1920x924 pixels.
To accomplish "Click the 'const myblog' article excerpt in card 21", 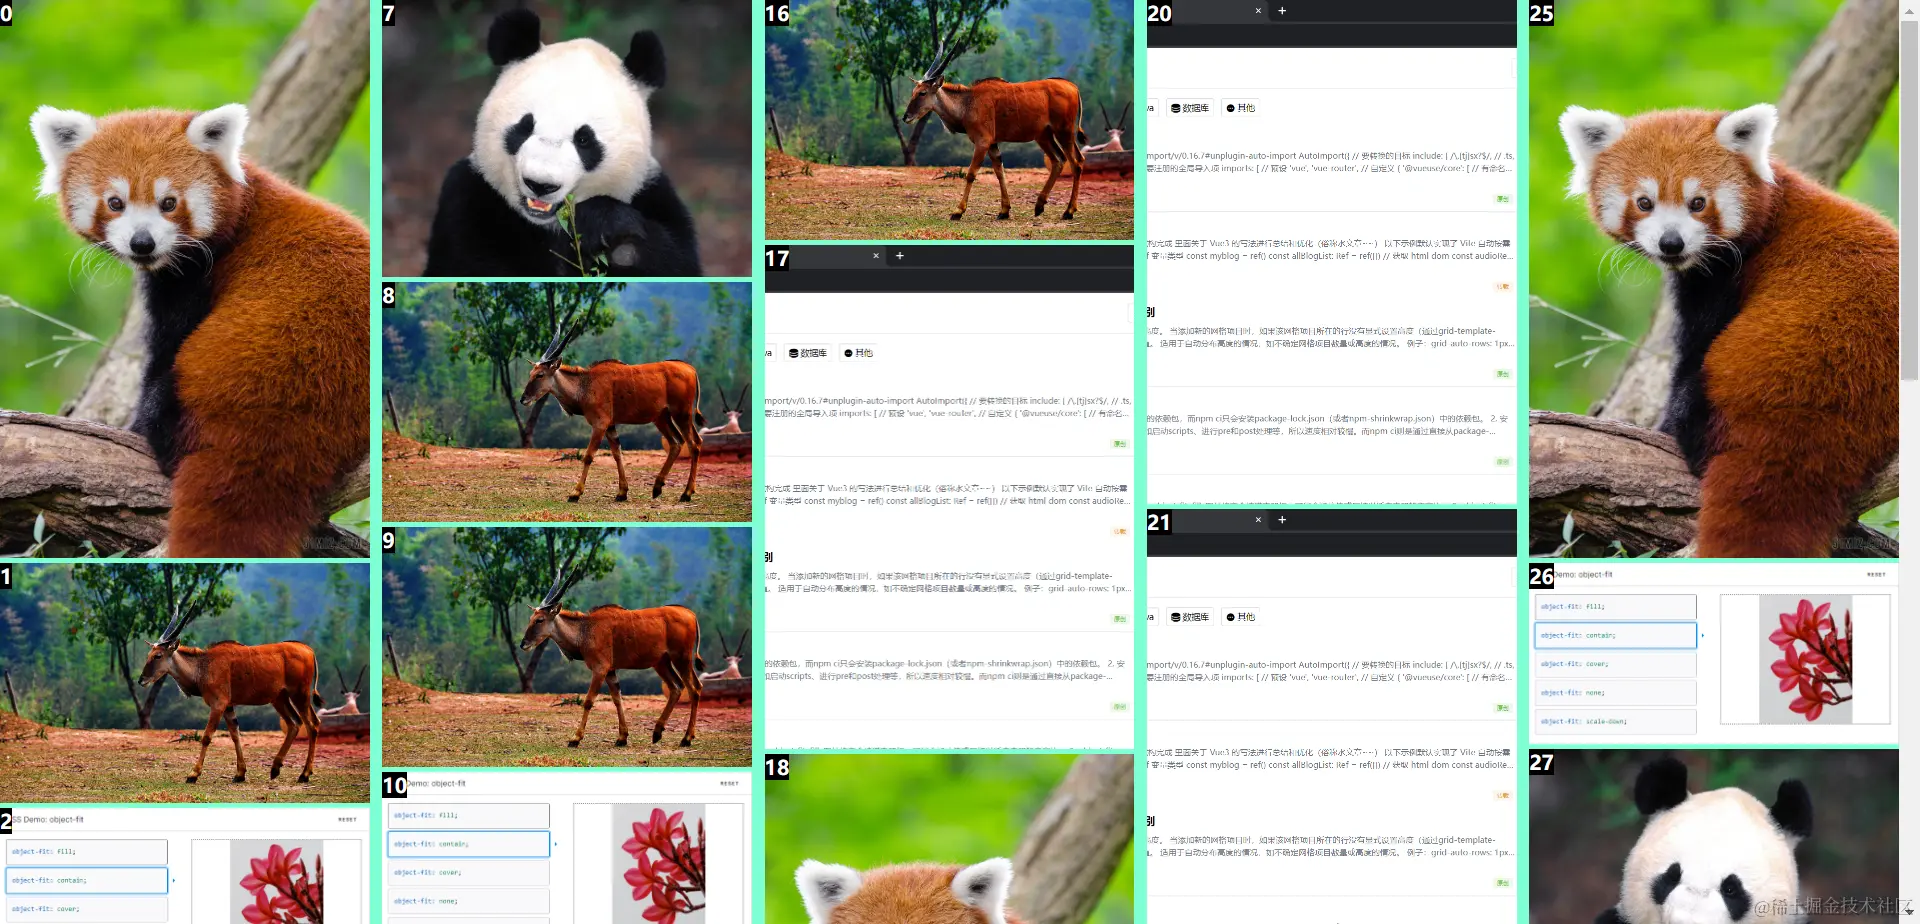I will click(1331, 759).
